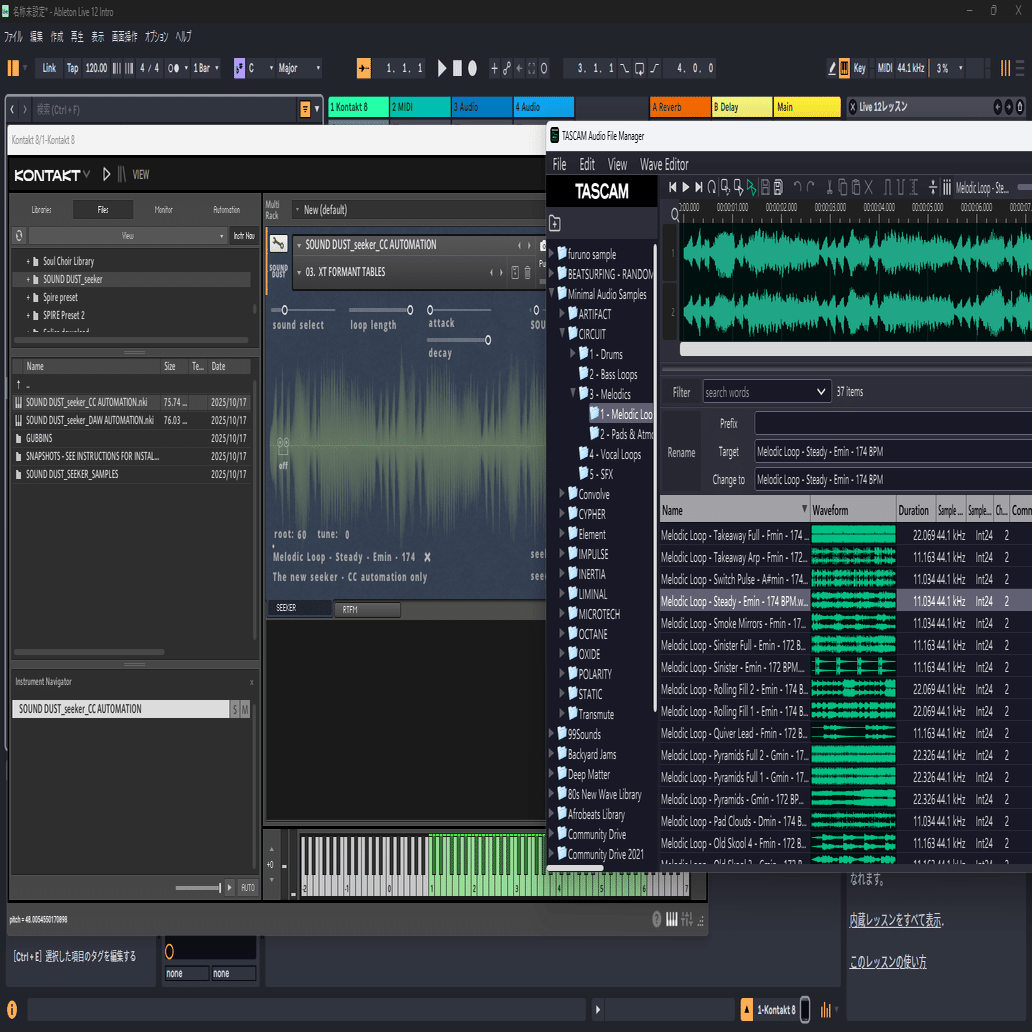Open TASCAM Wave Editor menu

[x=664, y=165]
